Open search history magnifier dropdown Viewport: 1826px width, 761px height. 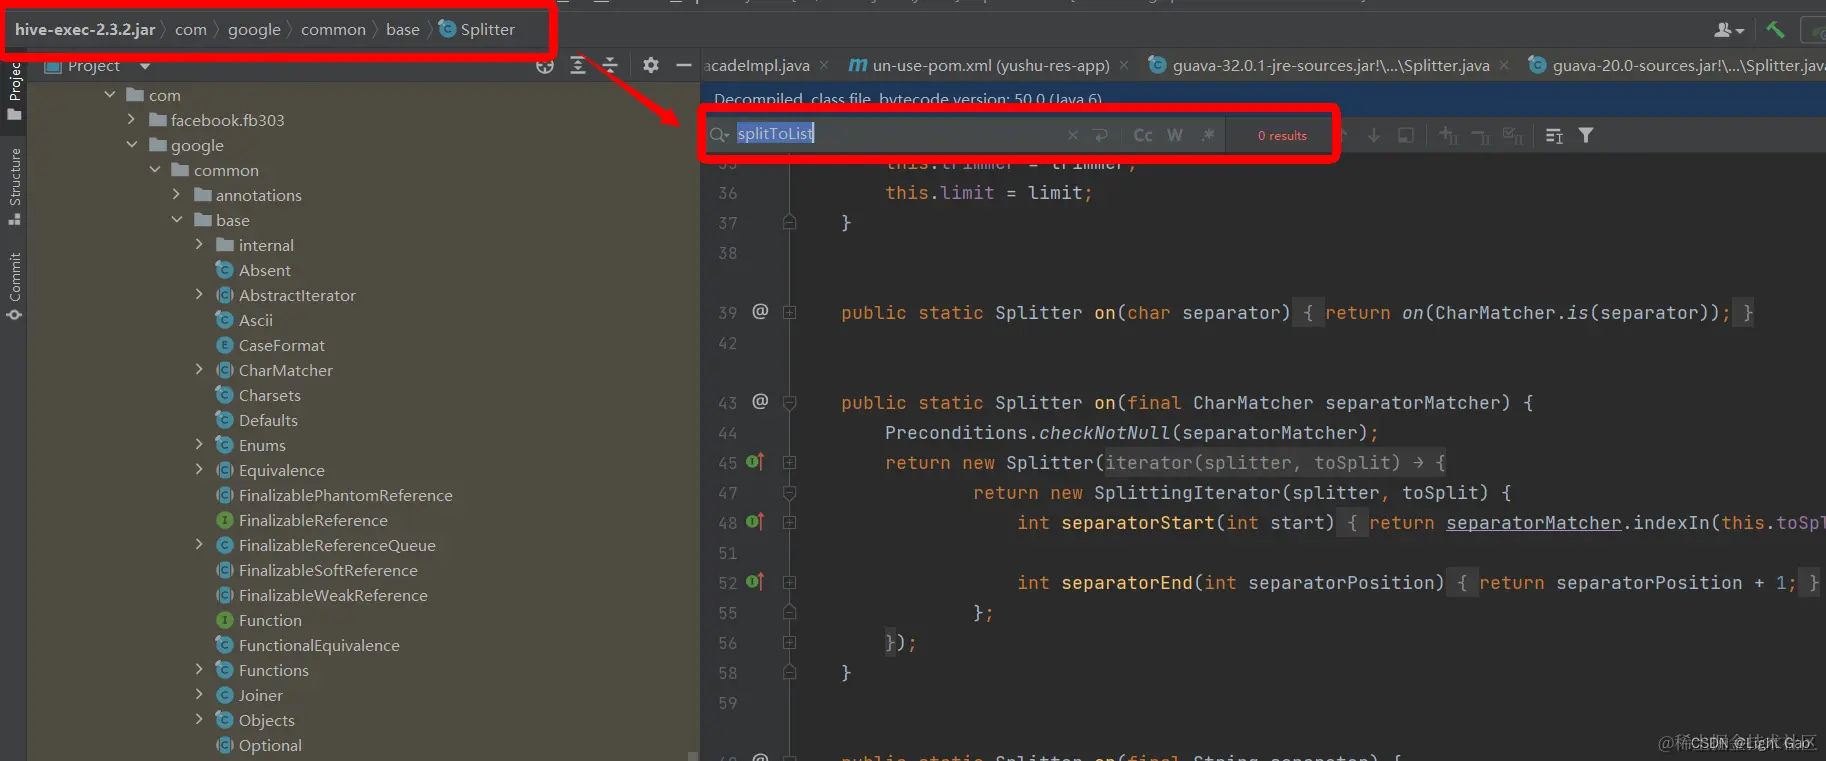719,135
